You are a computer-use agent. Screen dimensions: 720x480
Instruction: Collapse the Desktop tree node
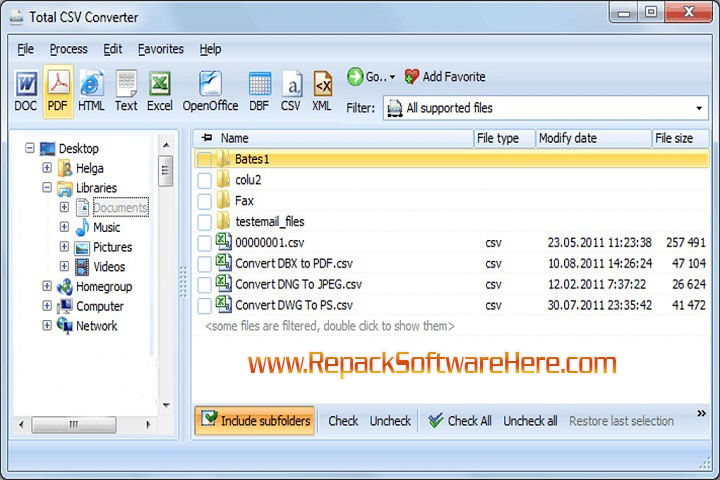(x=30, y=148)
